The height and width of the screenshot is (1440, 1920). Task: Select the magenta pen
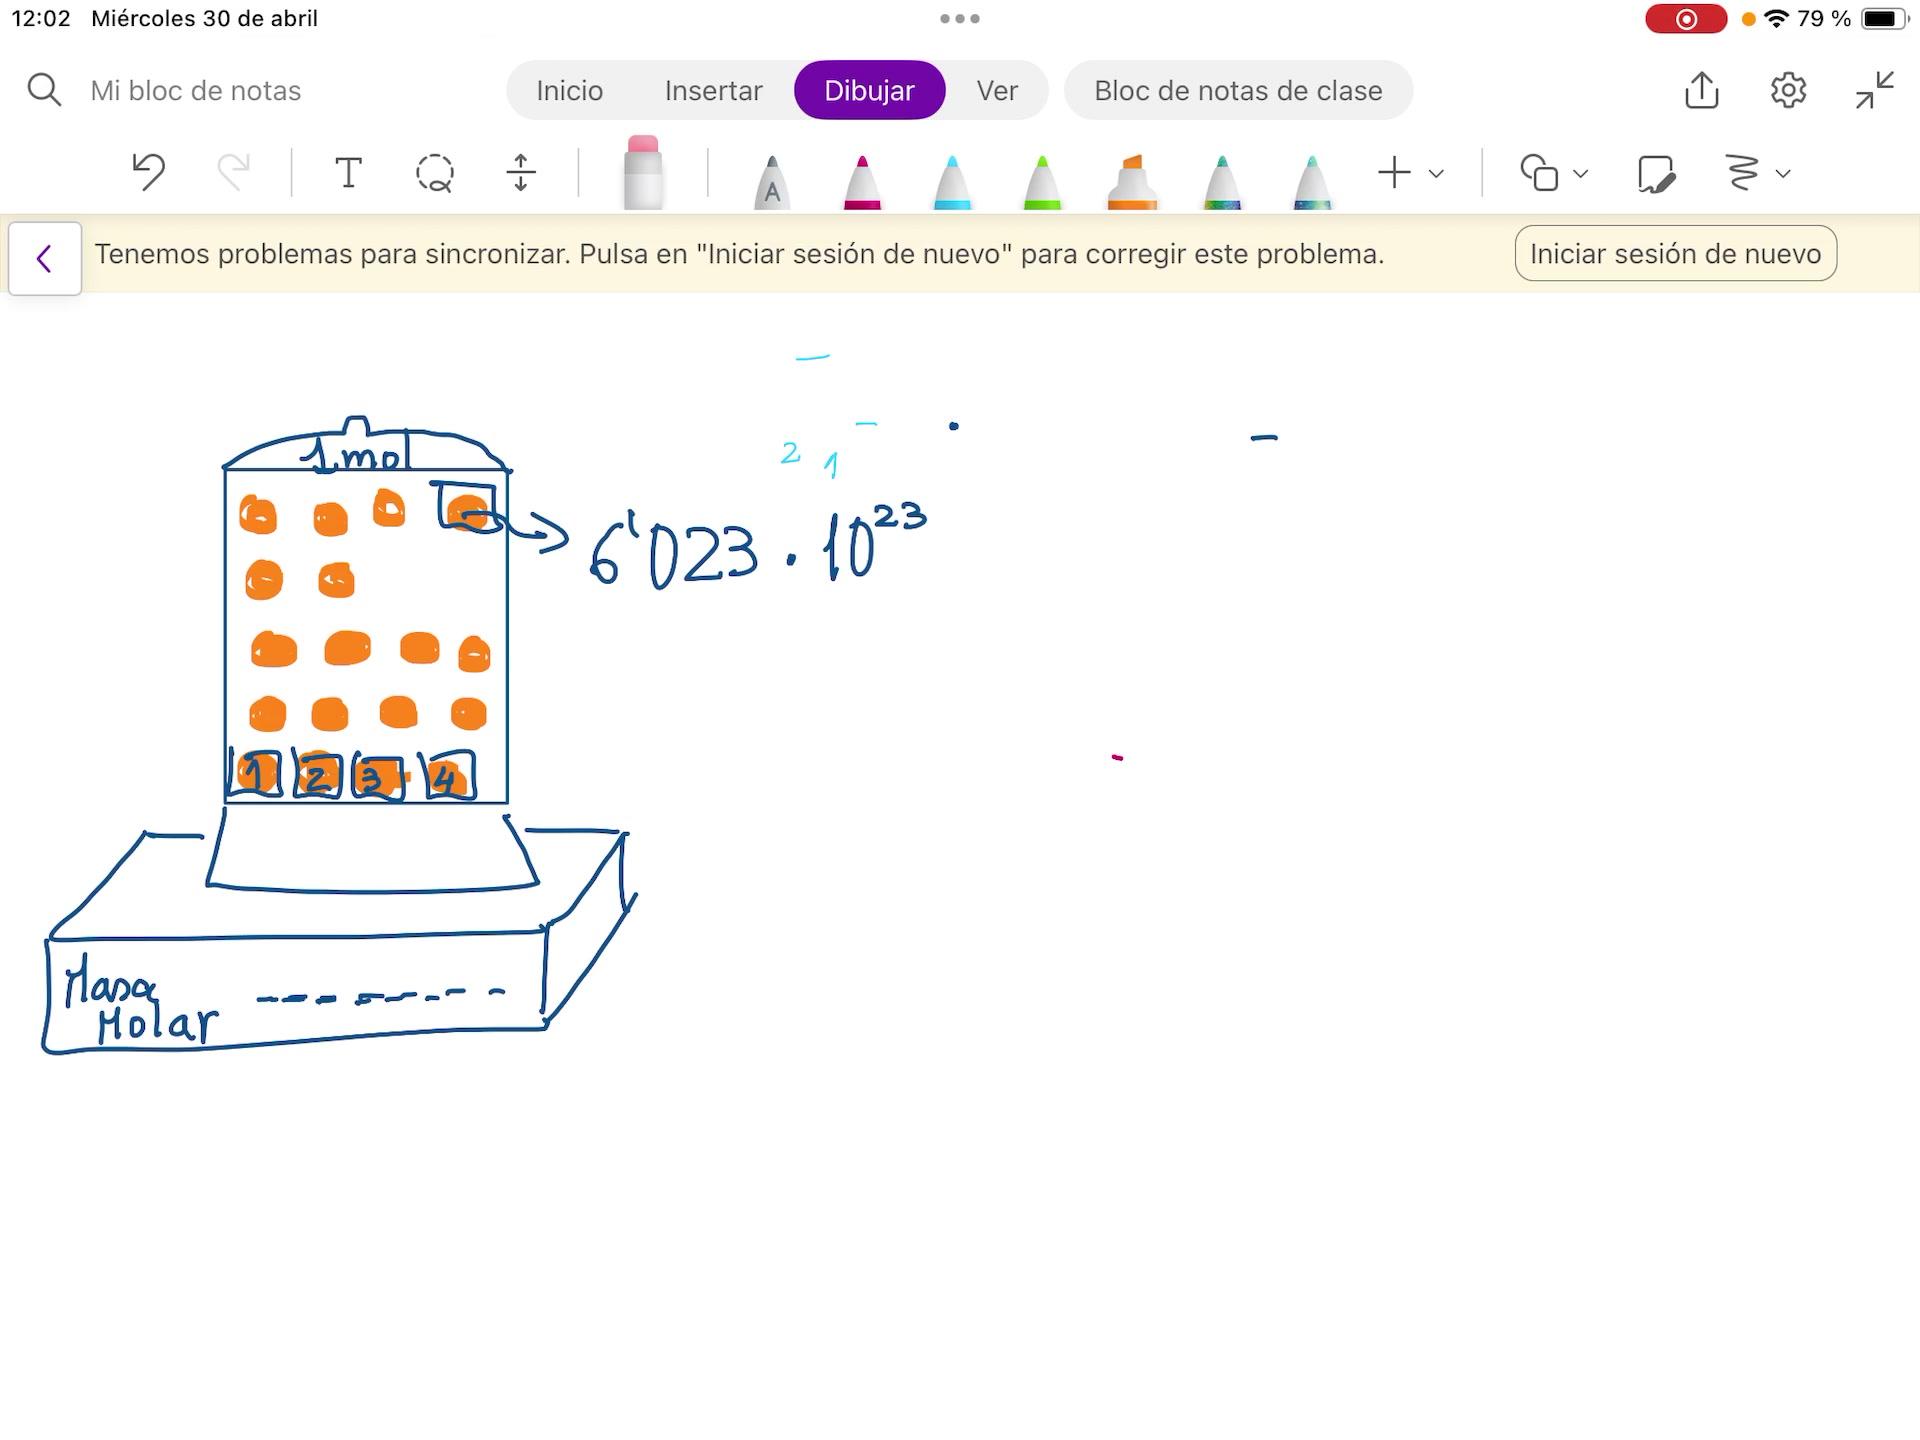(x=862, y=182)
